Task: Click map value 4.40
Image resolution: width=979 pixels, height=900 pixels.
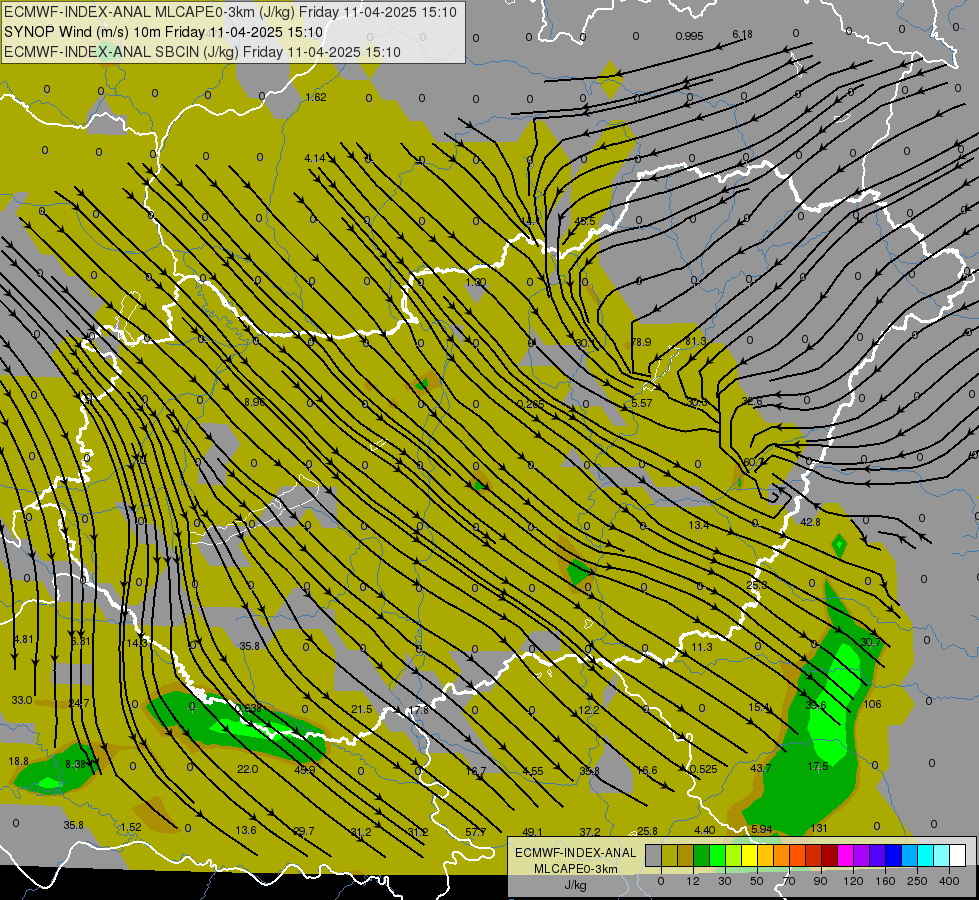Action: click(705, 830)
